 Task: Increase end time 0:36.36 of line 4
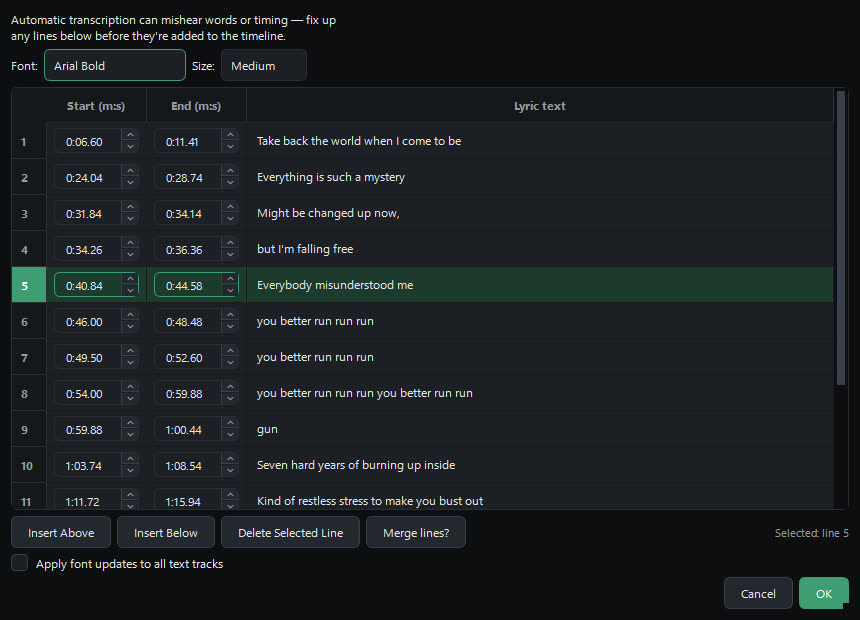tap(230, 243)
